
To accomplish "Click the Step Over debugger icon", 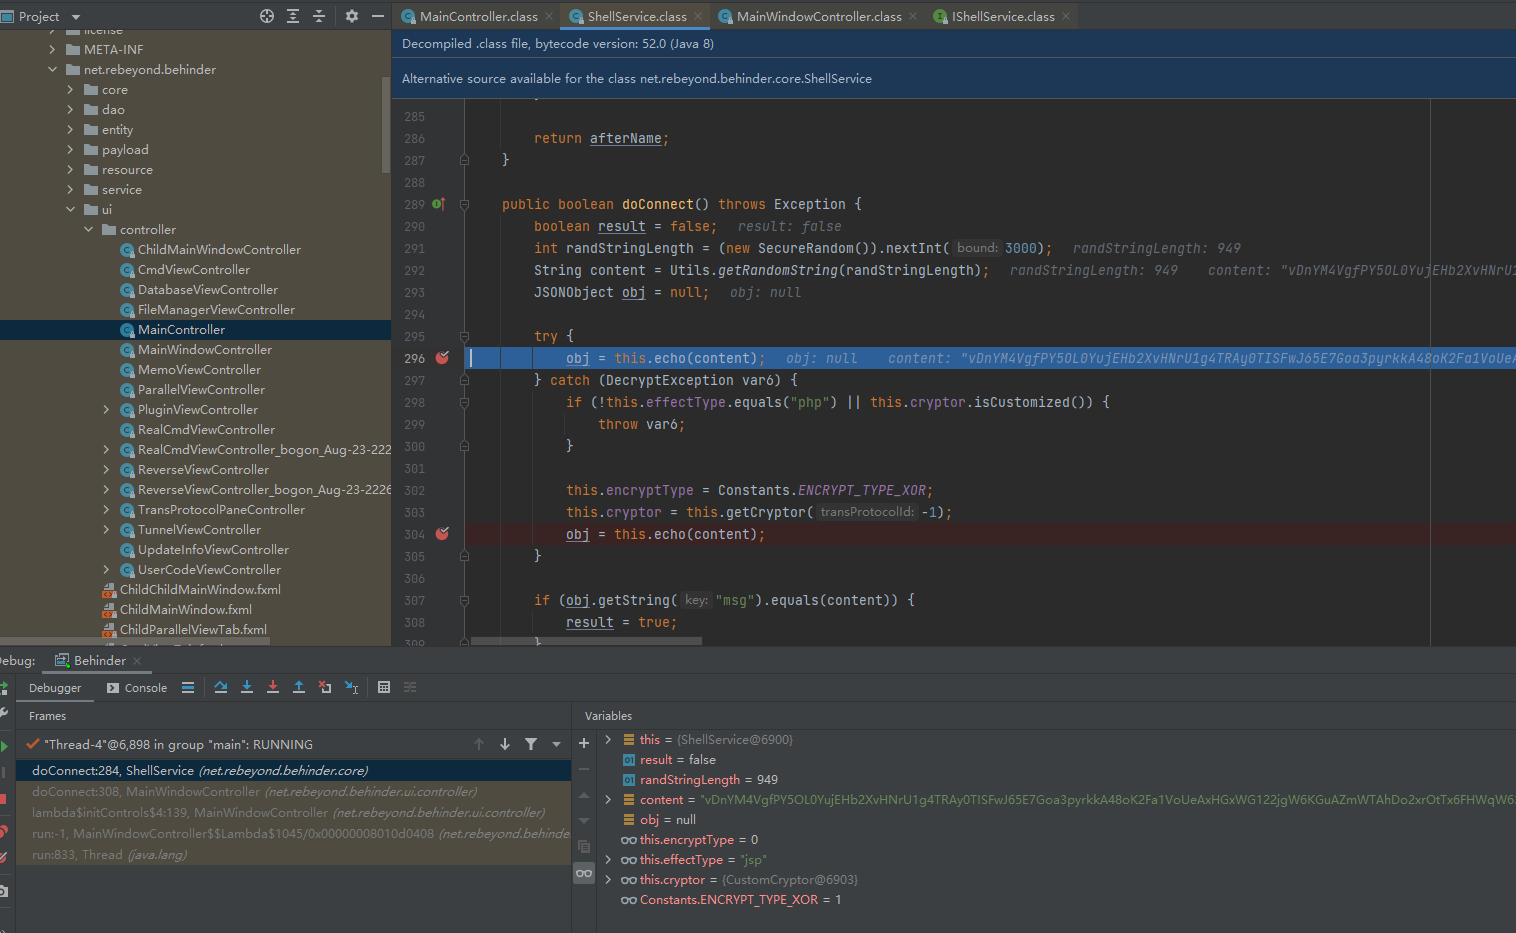I will point(221,687).
